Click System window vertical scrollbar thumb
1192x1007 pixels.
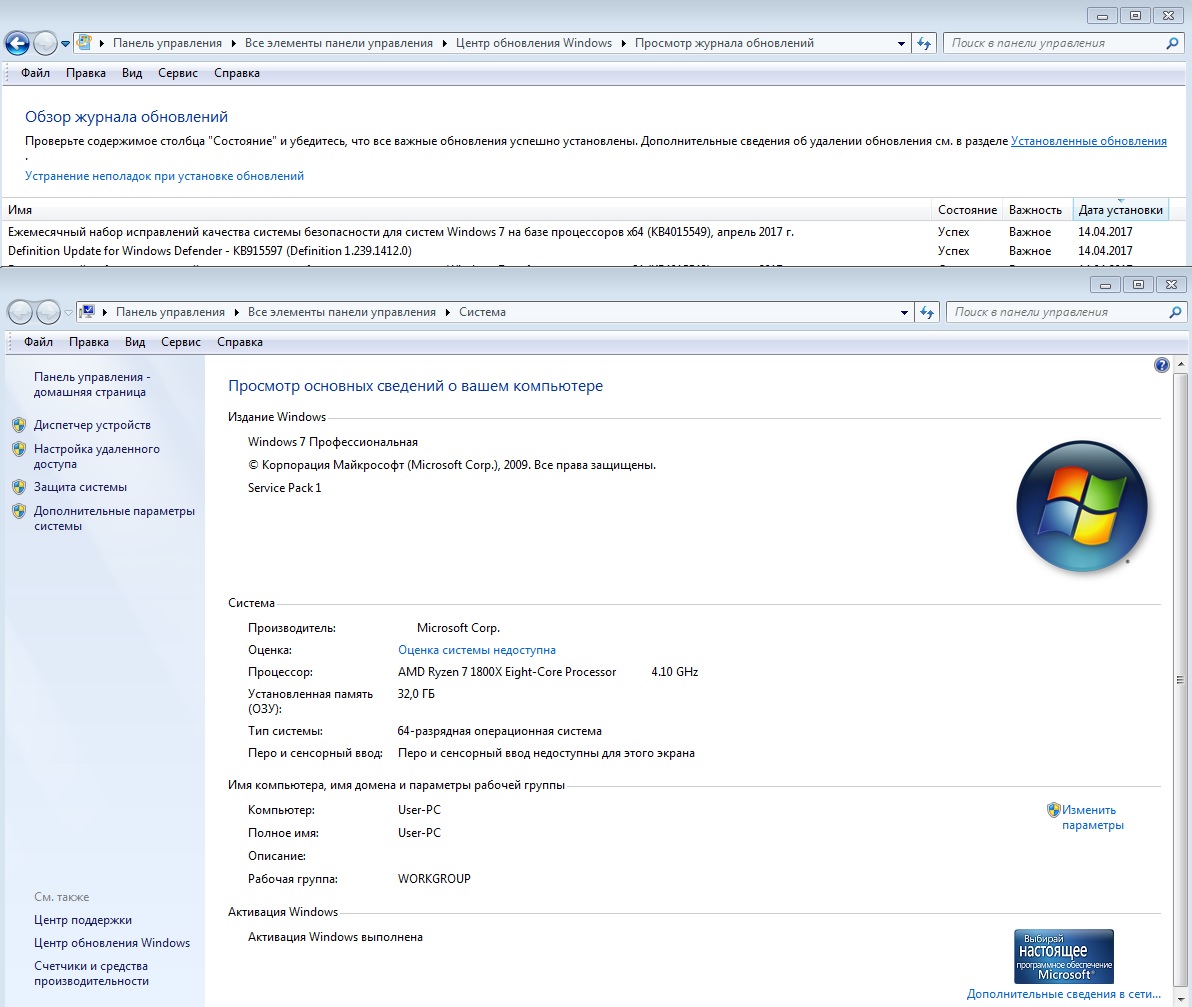pos(1181,679)
